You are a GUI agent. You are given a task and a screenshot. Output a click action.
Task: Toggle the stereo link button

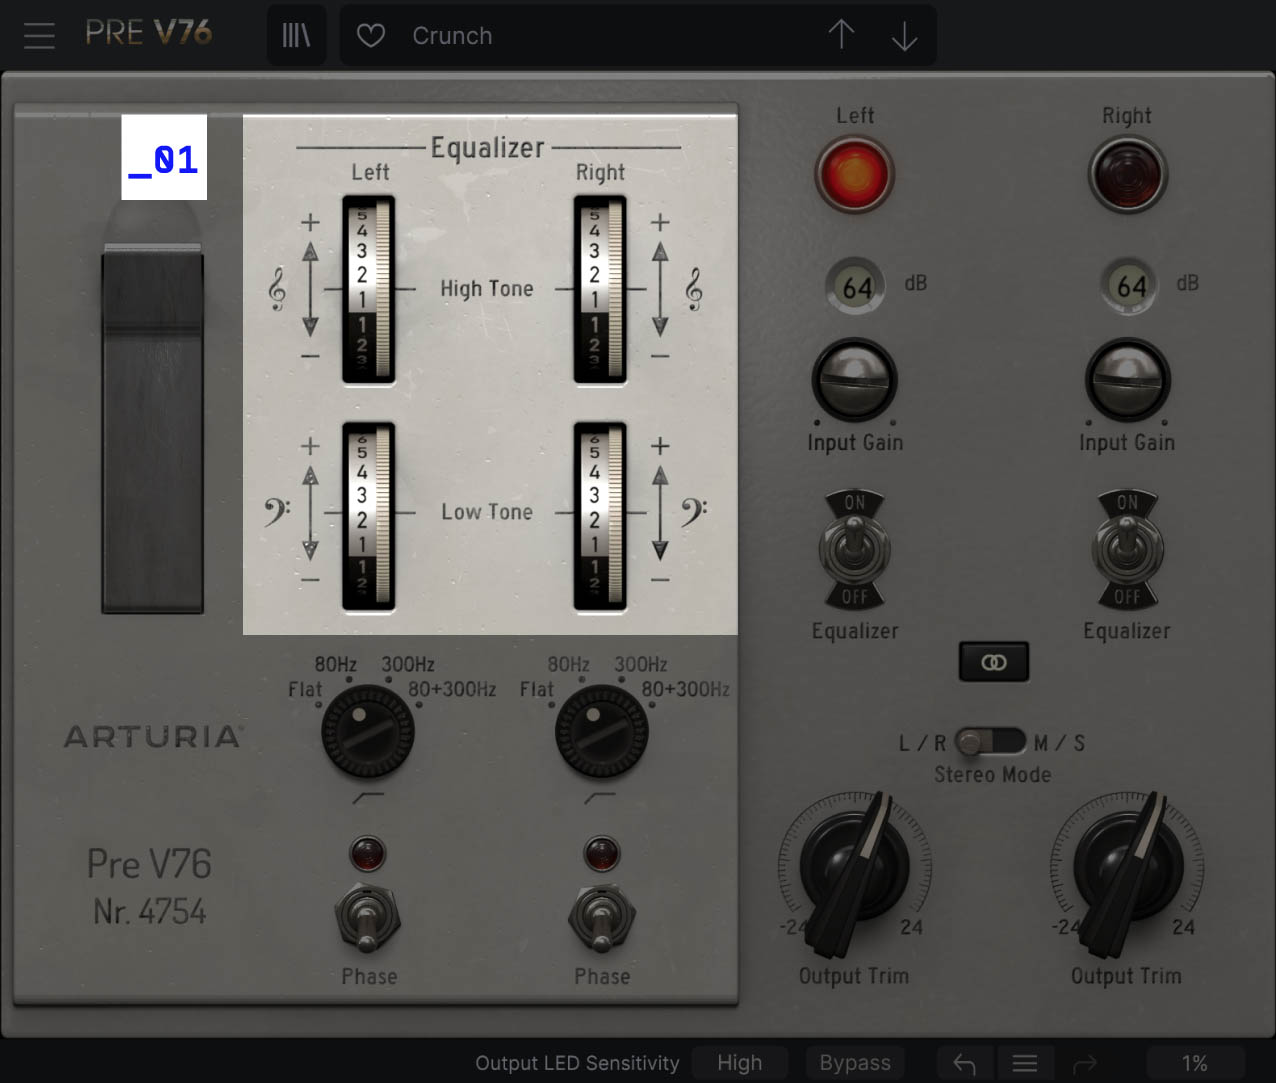(x=993, y=662)
